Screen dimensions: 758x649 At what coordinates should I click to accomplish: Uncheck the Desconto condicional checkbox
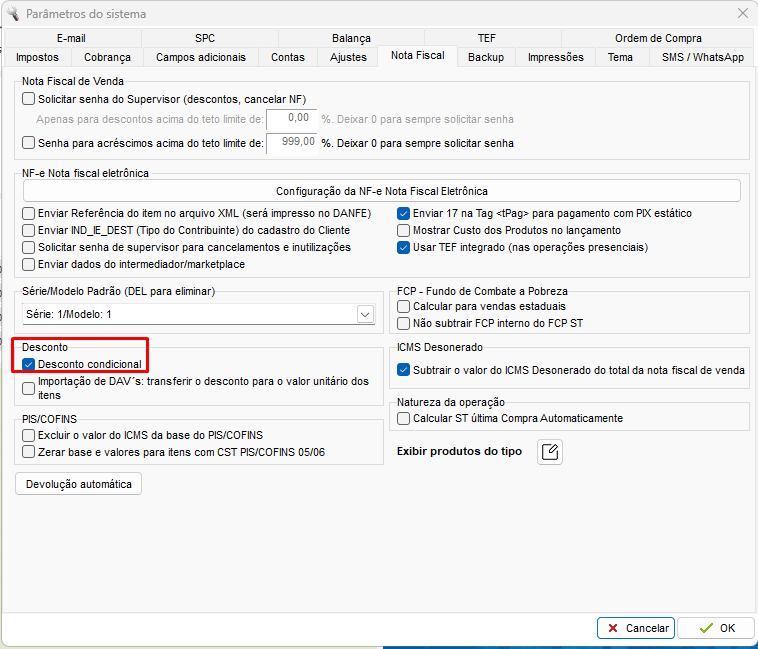pos(29,365)
